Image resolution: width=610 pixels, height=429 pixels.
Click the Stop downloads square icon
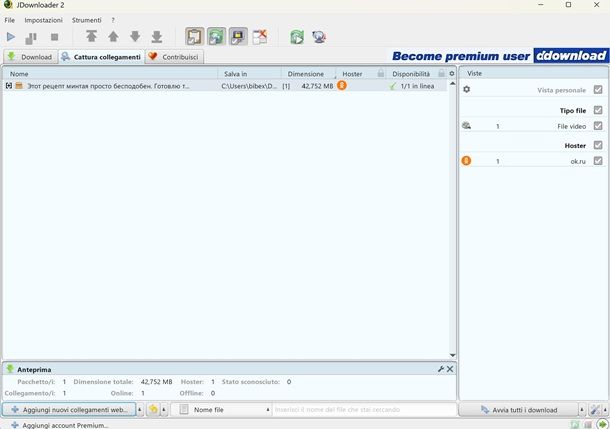[54, 37]
